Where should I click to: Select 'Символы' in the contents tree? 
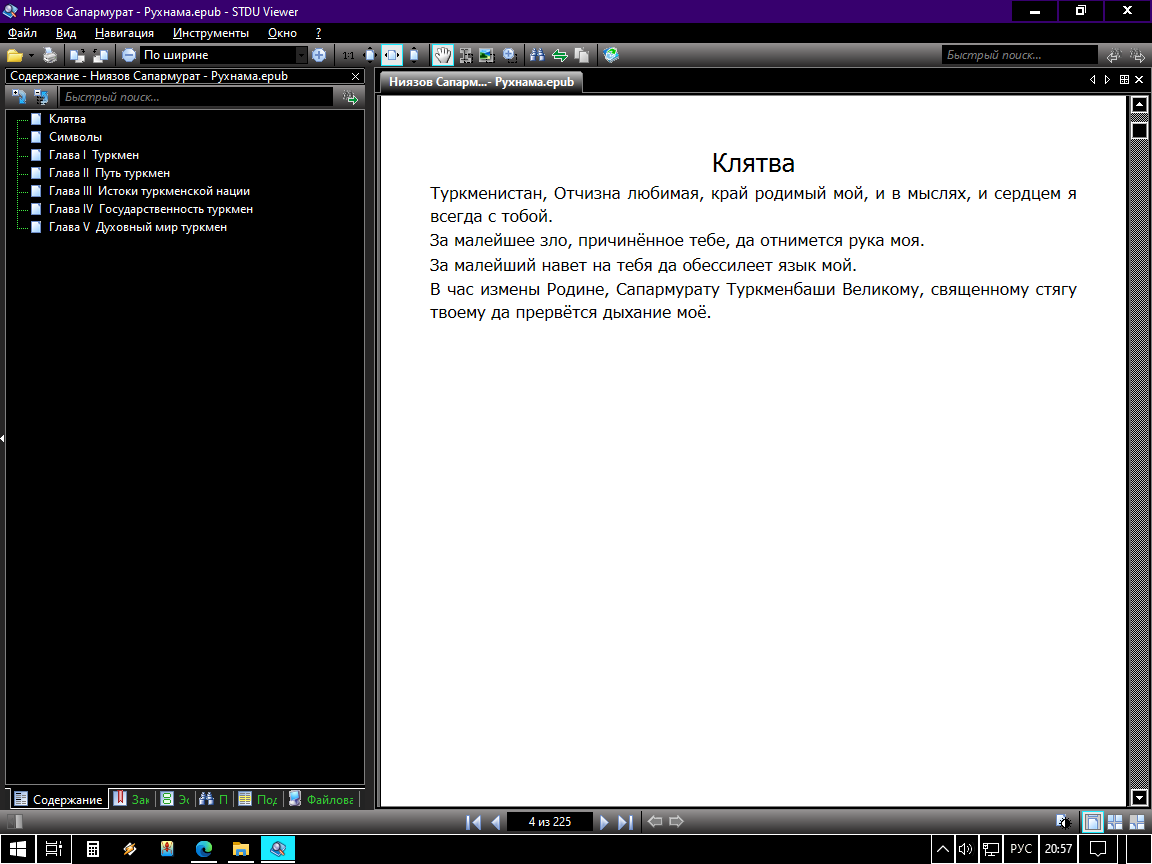(x=75, y=137)
